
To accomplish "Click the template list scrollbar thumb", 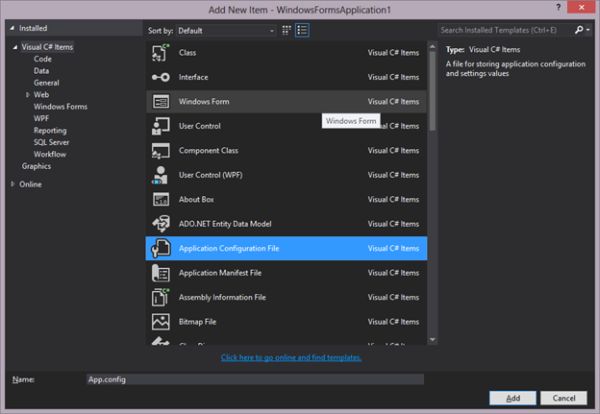I will click(432, 91).
